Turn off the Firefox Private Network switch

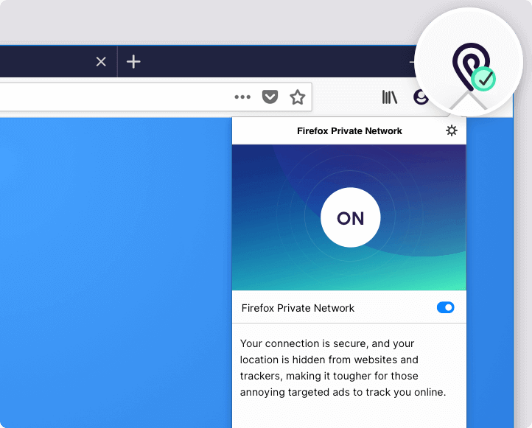[x=445, y=308]
